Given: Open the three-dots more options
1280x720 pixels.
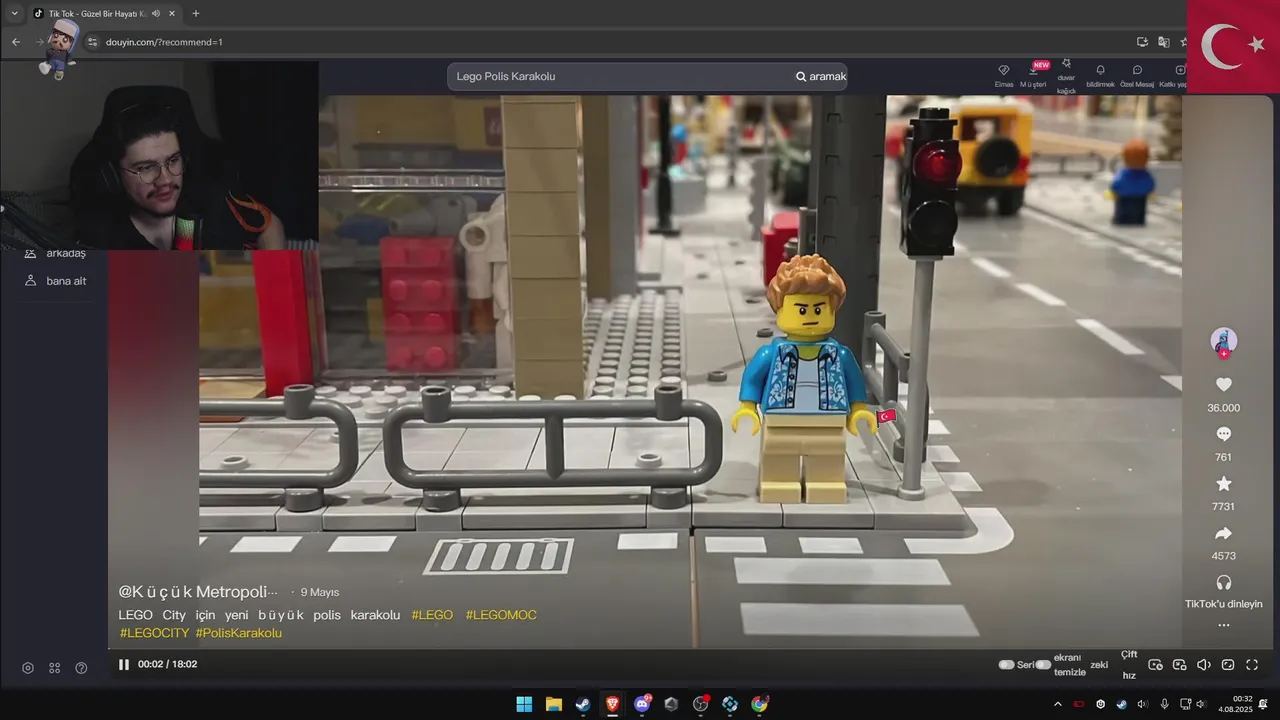Looking at the screenshot, I should pyautogui.click(x=1223, y=625).
